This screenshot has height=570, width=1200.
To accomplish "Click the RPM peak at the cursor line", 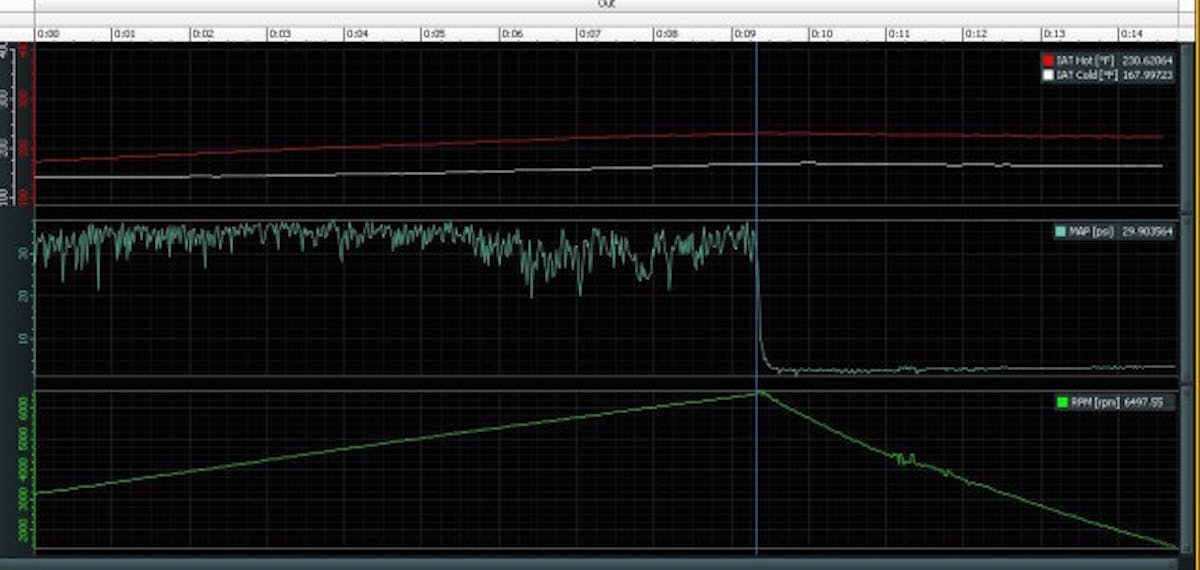I will pyautogui.click(x=757, y=393).
